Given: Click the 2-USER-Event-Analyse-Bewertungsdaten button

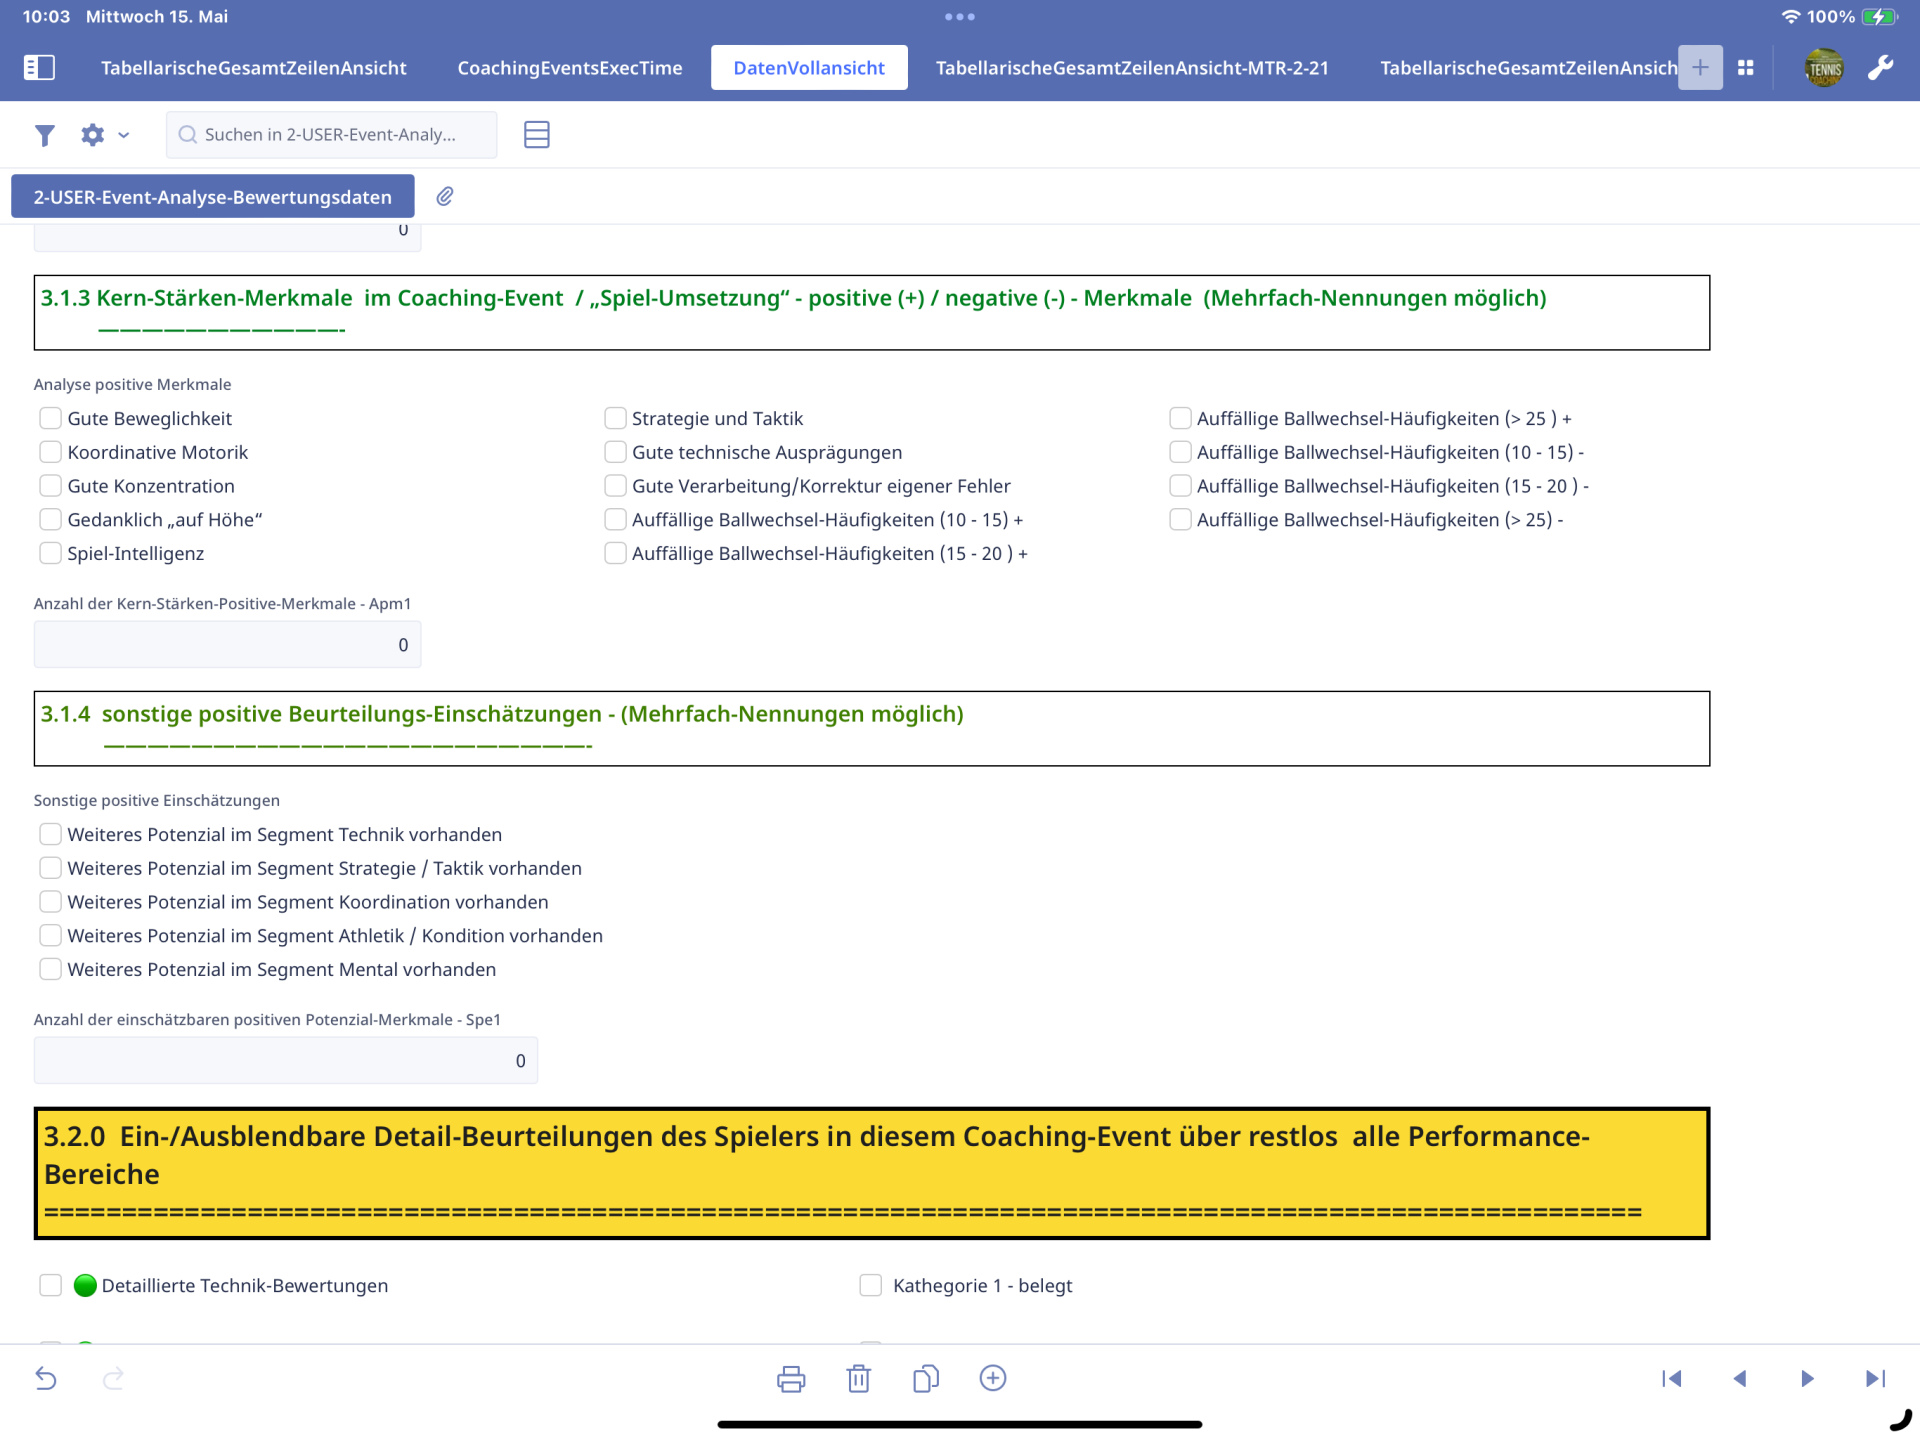Looking at the screenshot, I should (213, 197).
